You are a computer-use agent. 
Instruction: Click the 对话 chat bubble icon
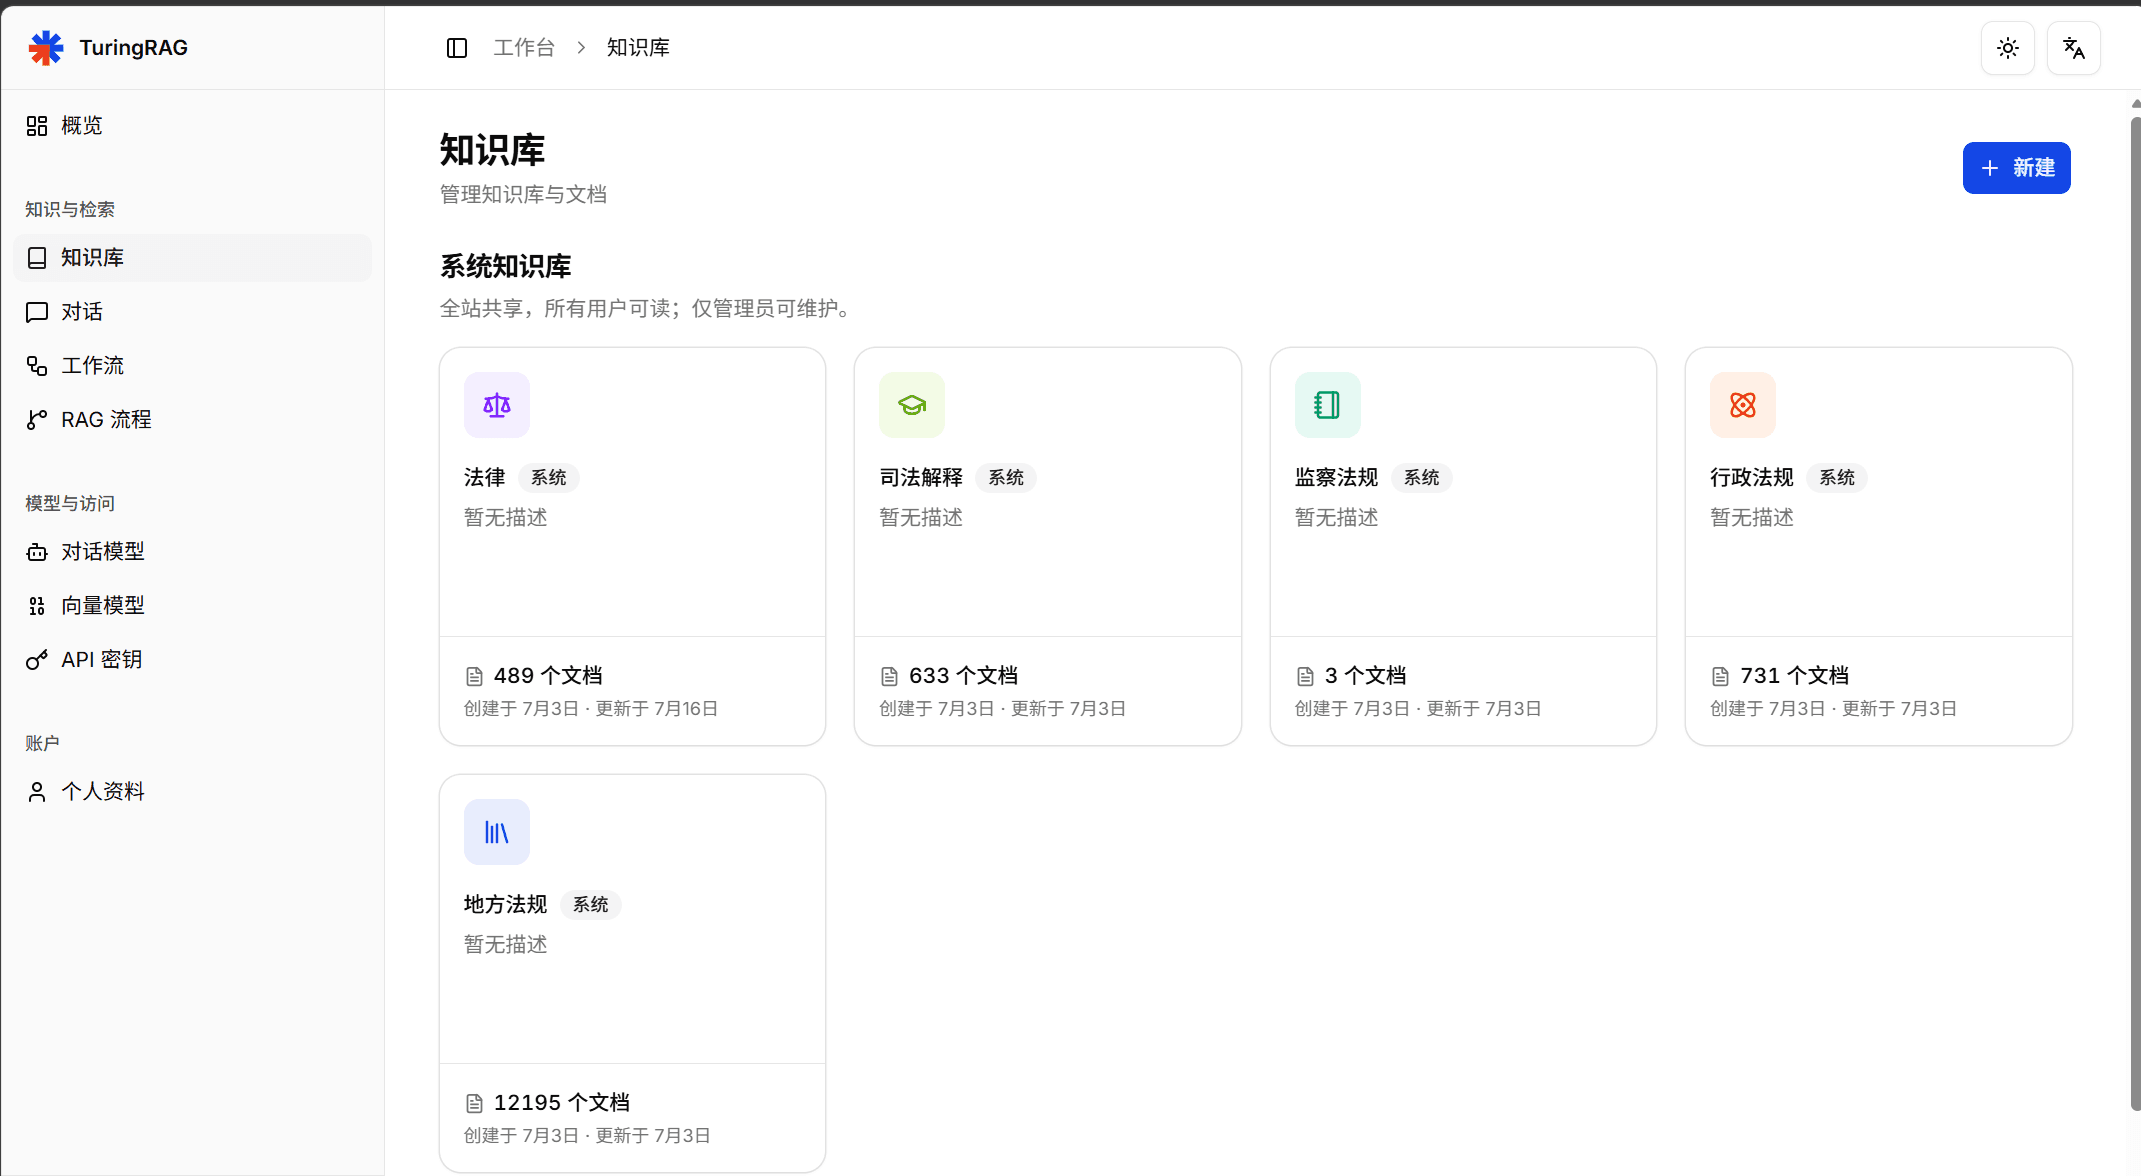coord(37,312)
